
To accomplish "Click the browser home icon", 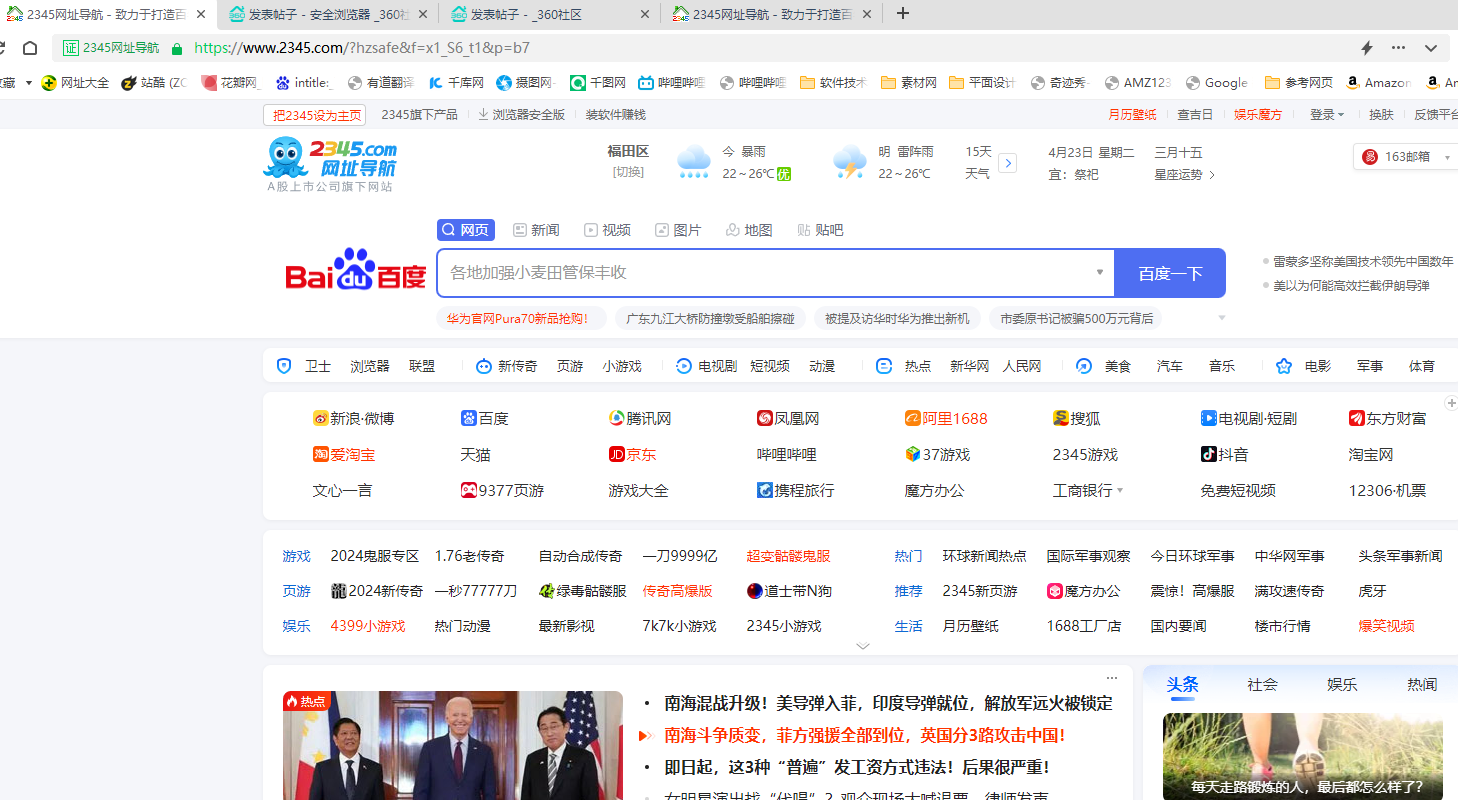I will pyautogui.click(x=30, y=48).
